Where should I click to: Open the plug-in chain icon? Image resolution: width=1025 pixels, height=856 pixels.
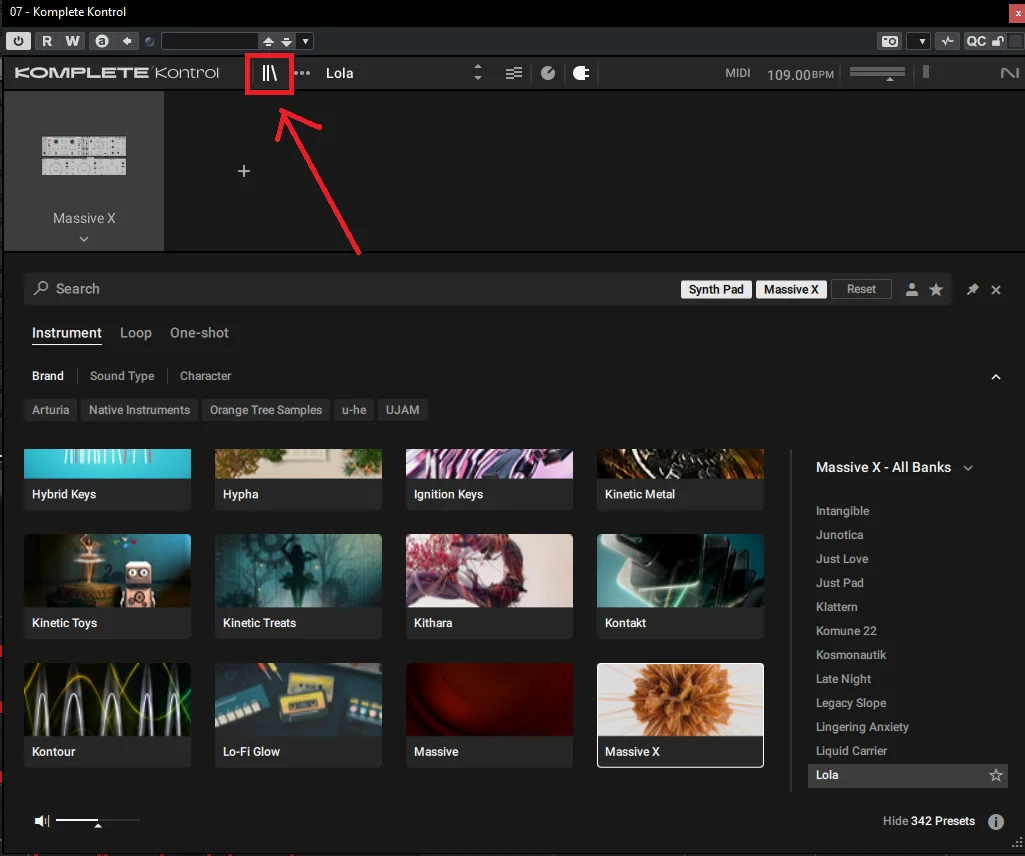[581, 73]
